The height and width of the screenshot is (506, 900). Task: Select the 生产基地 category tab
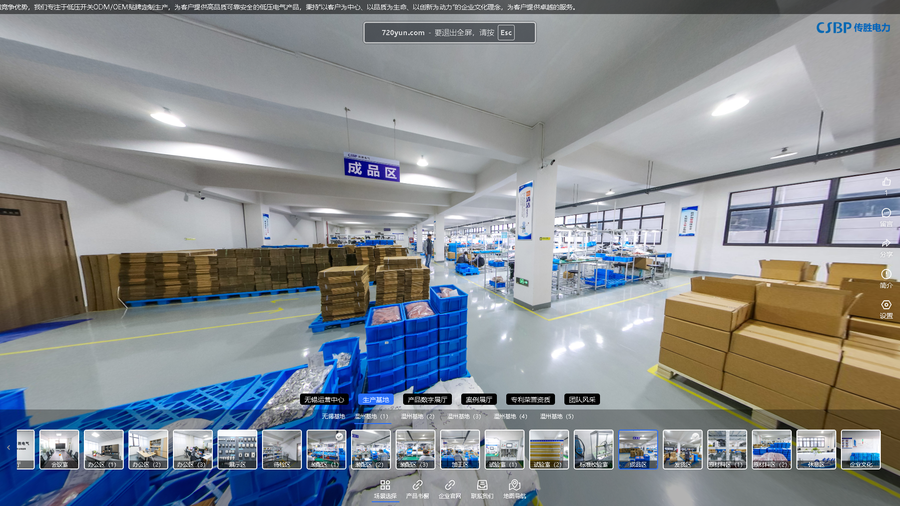[x=376, y=399]
